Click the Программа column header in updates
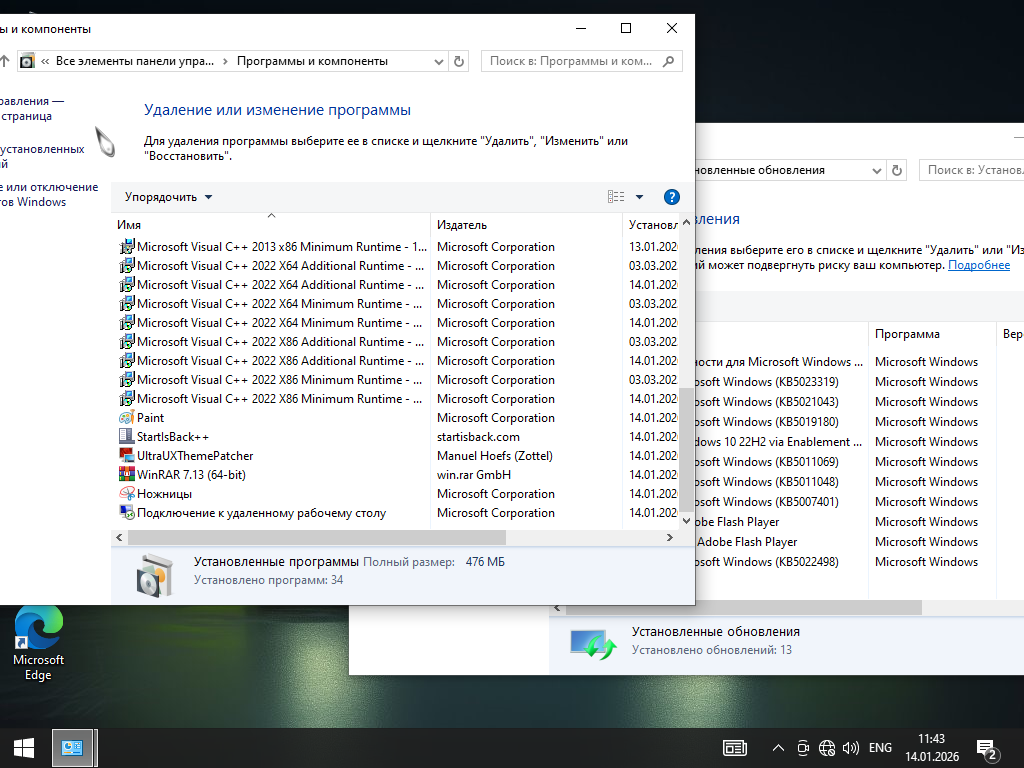 (907, 334)
